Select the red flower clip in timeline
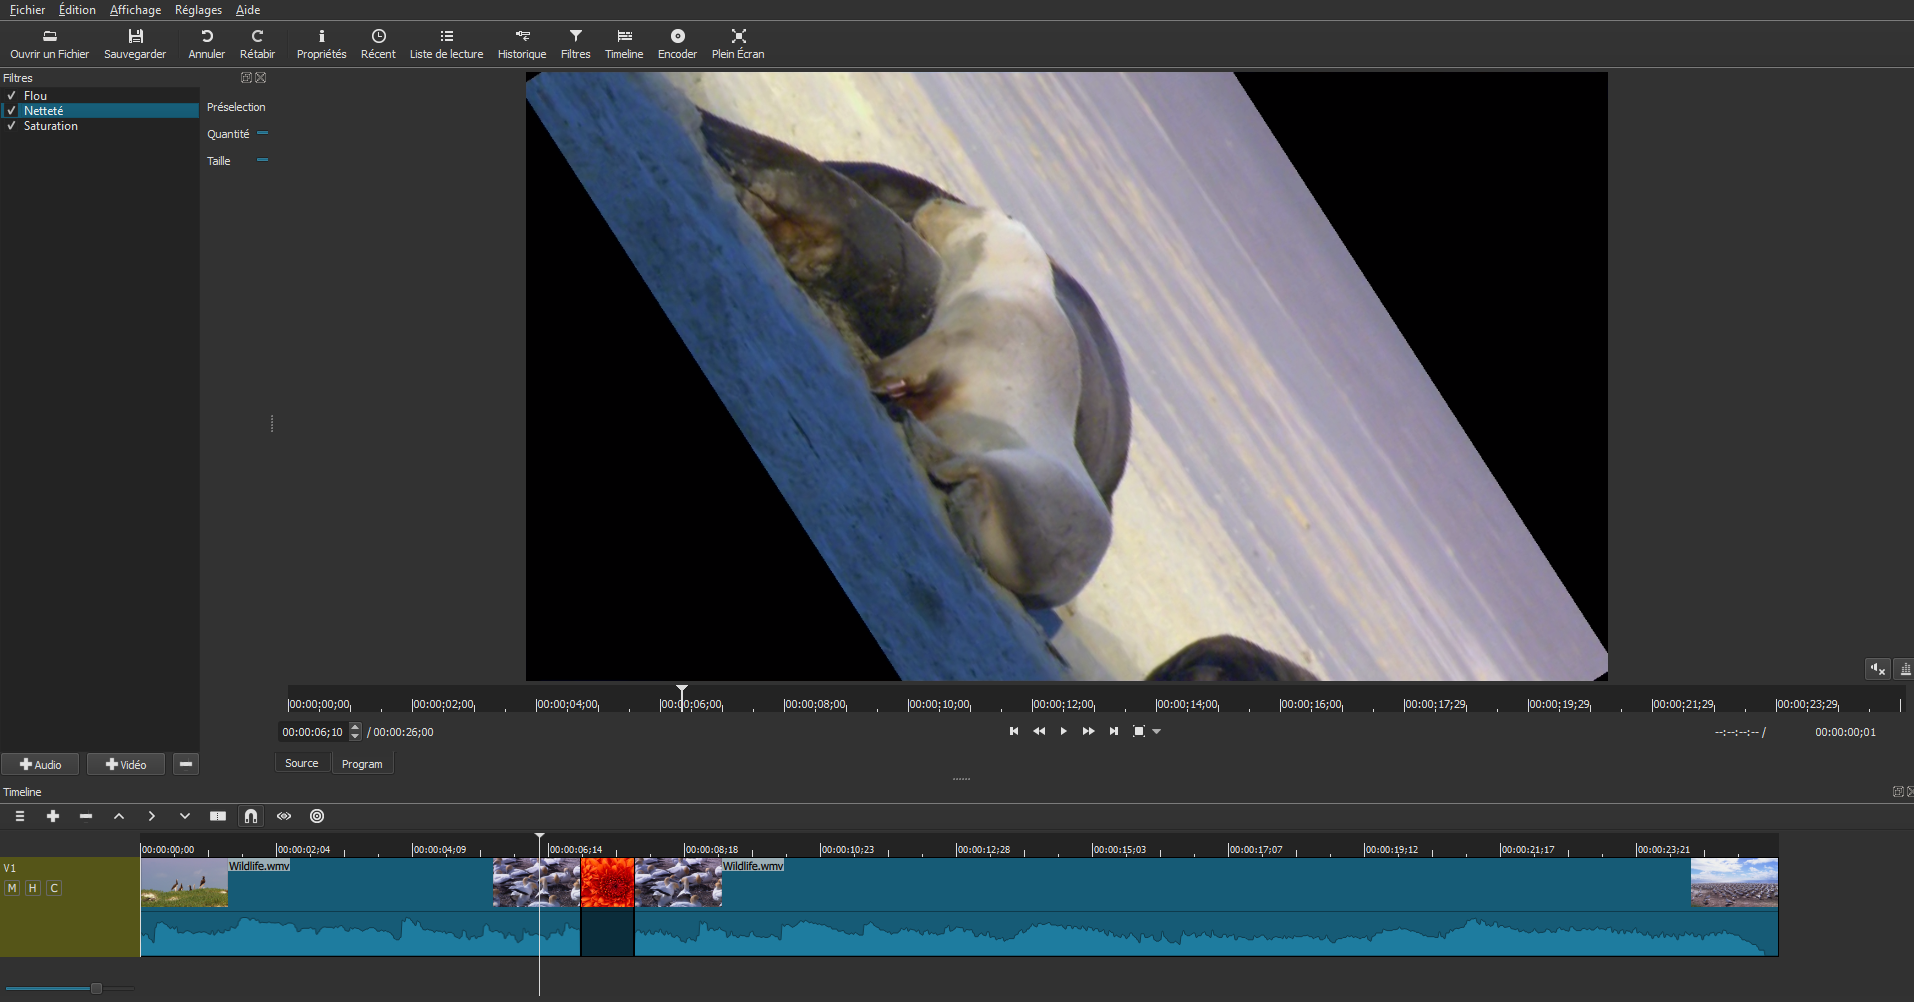The height and width of the screenshot is (1002, 1914). [x=607, y=883]
